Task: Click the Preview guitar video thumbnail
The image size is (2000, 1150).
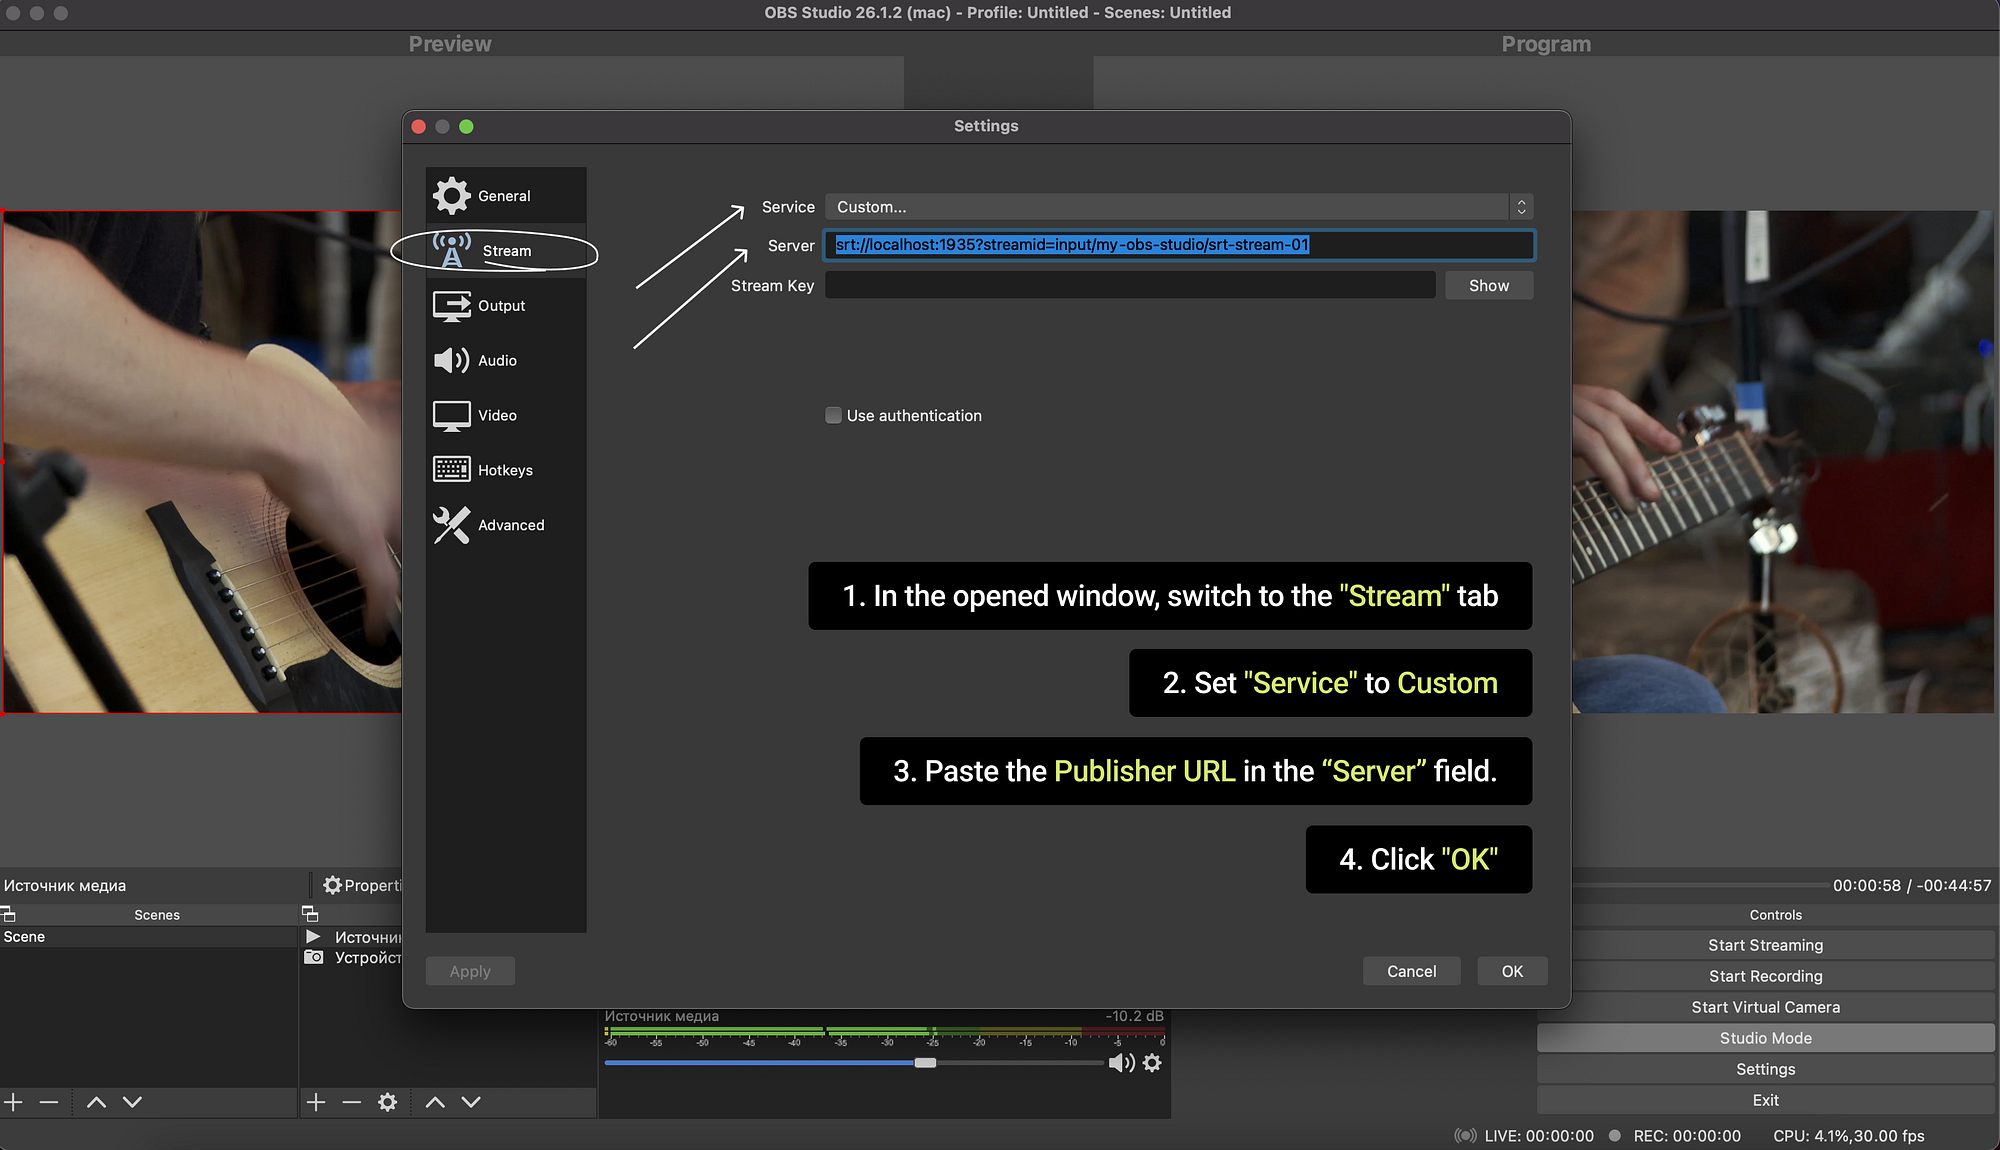Action: coord(201,462)
